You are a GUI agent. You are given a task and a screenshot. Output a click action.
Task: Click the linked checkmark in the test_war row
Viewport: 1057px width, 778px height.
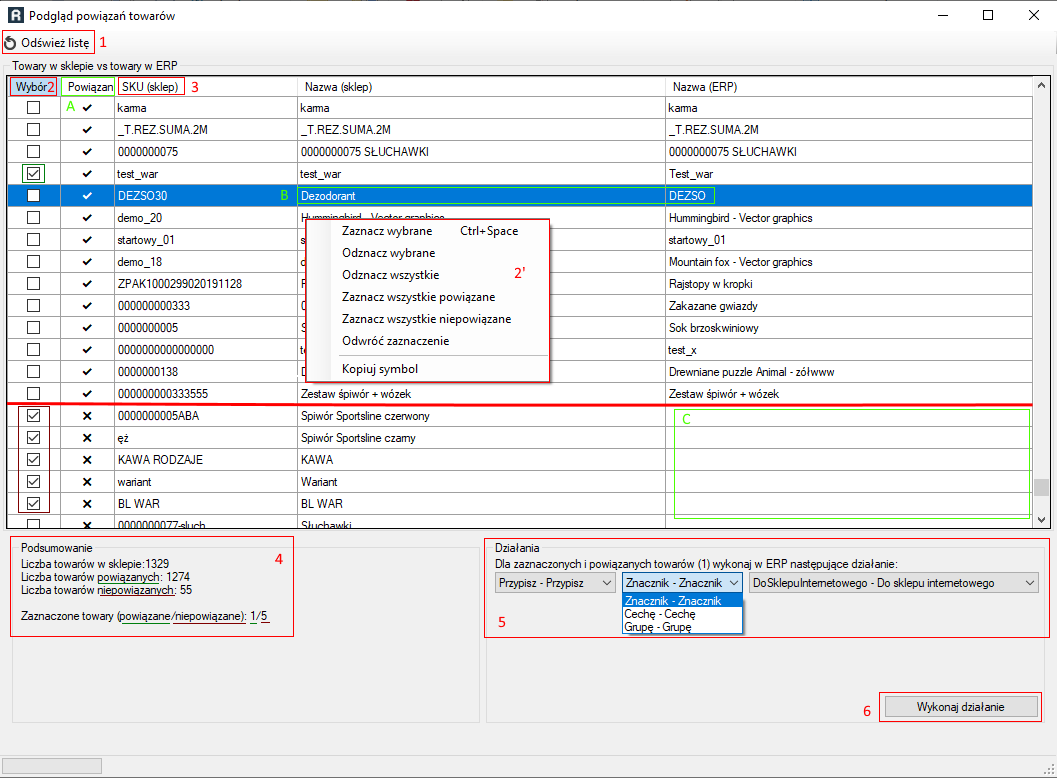pyautogui.click(x=87, y=174)
